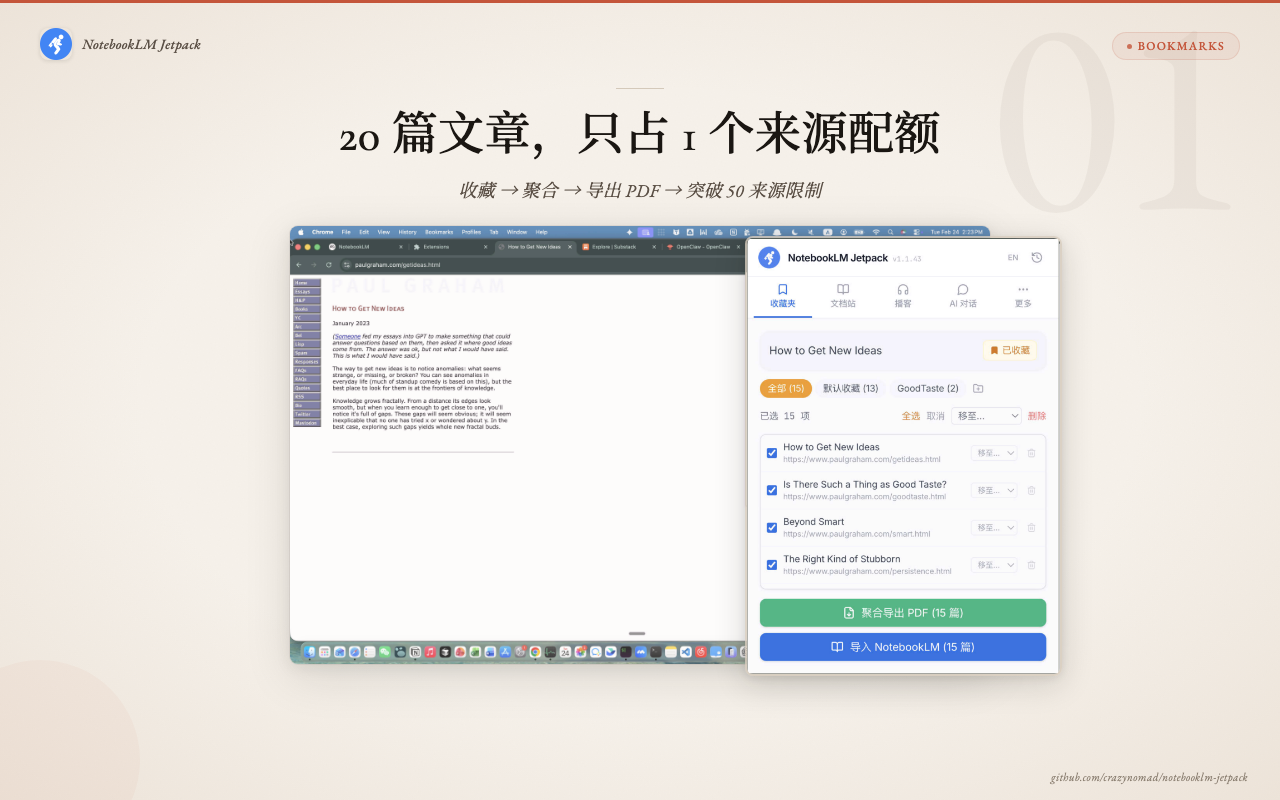Click the BOOKMARKS badge at top right
The height and width of the screenshot is (800, 1280).
(x=1176, y=46)
